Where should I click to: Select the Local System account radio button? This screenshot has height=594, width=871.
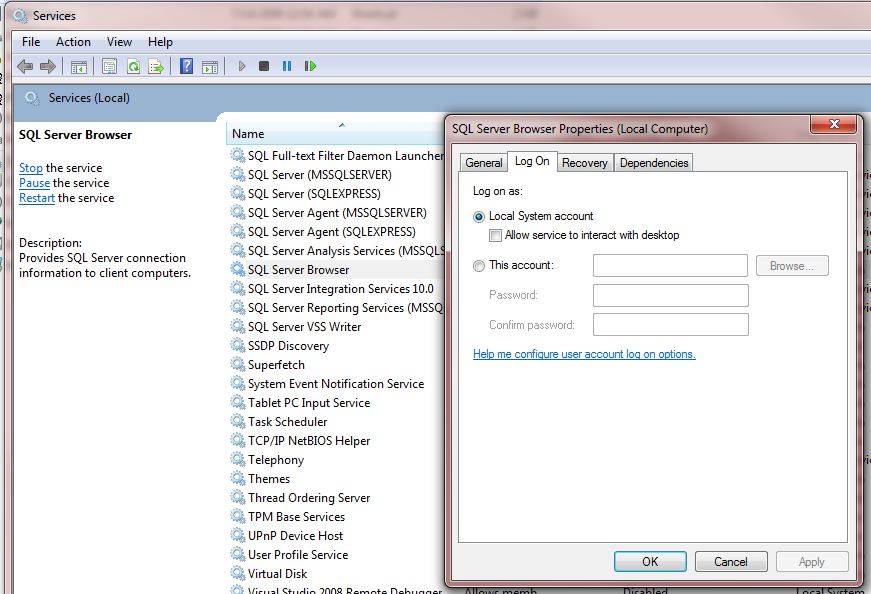tap(479, 217)
